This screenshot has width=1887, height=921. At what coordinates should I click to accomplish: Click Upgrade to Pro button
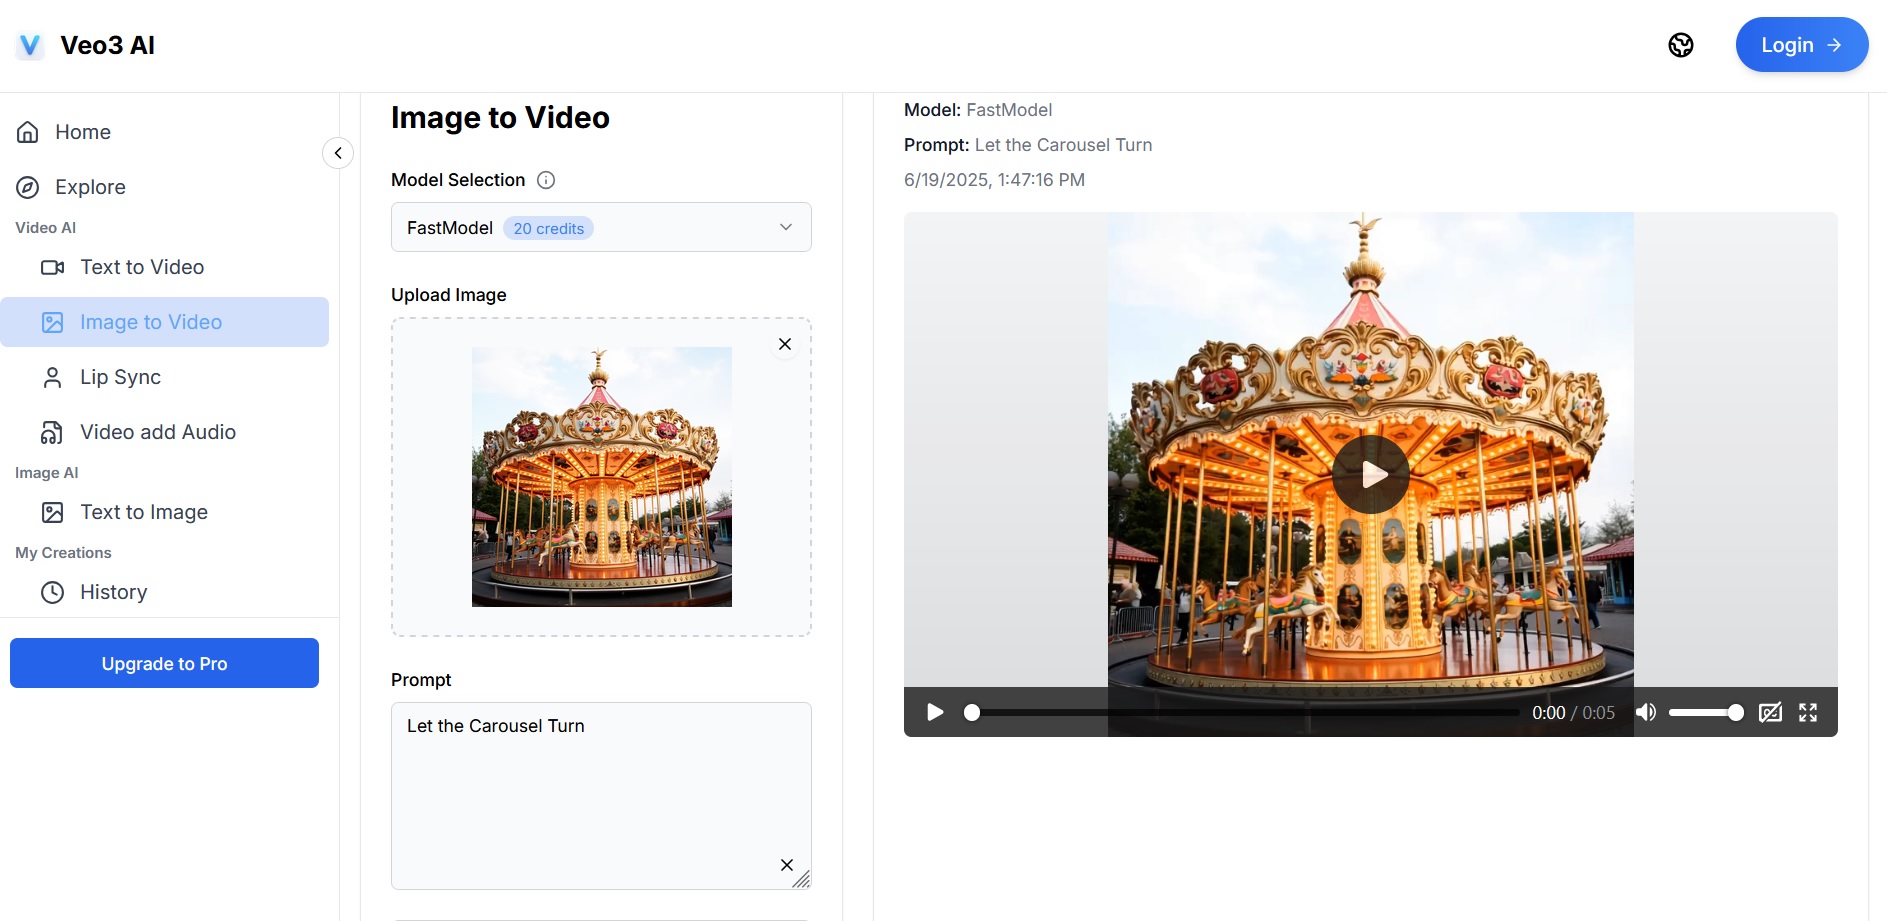click(x=164, y=663)
